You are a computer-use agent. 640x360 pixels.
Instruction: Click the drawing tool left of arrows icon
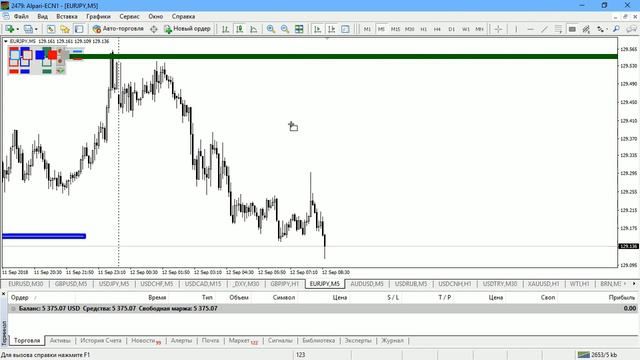586,29
